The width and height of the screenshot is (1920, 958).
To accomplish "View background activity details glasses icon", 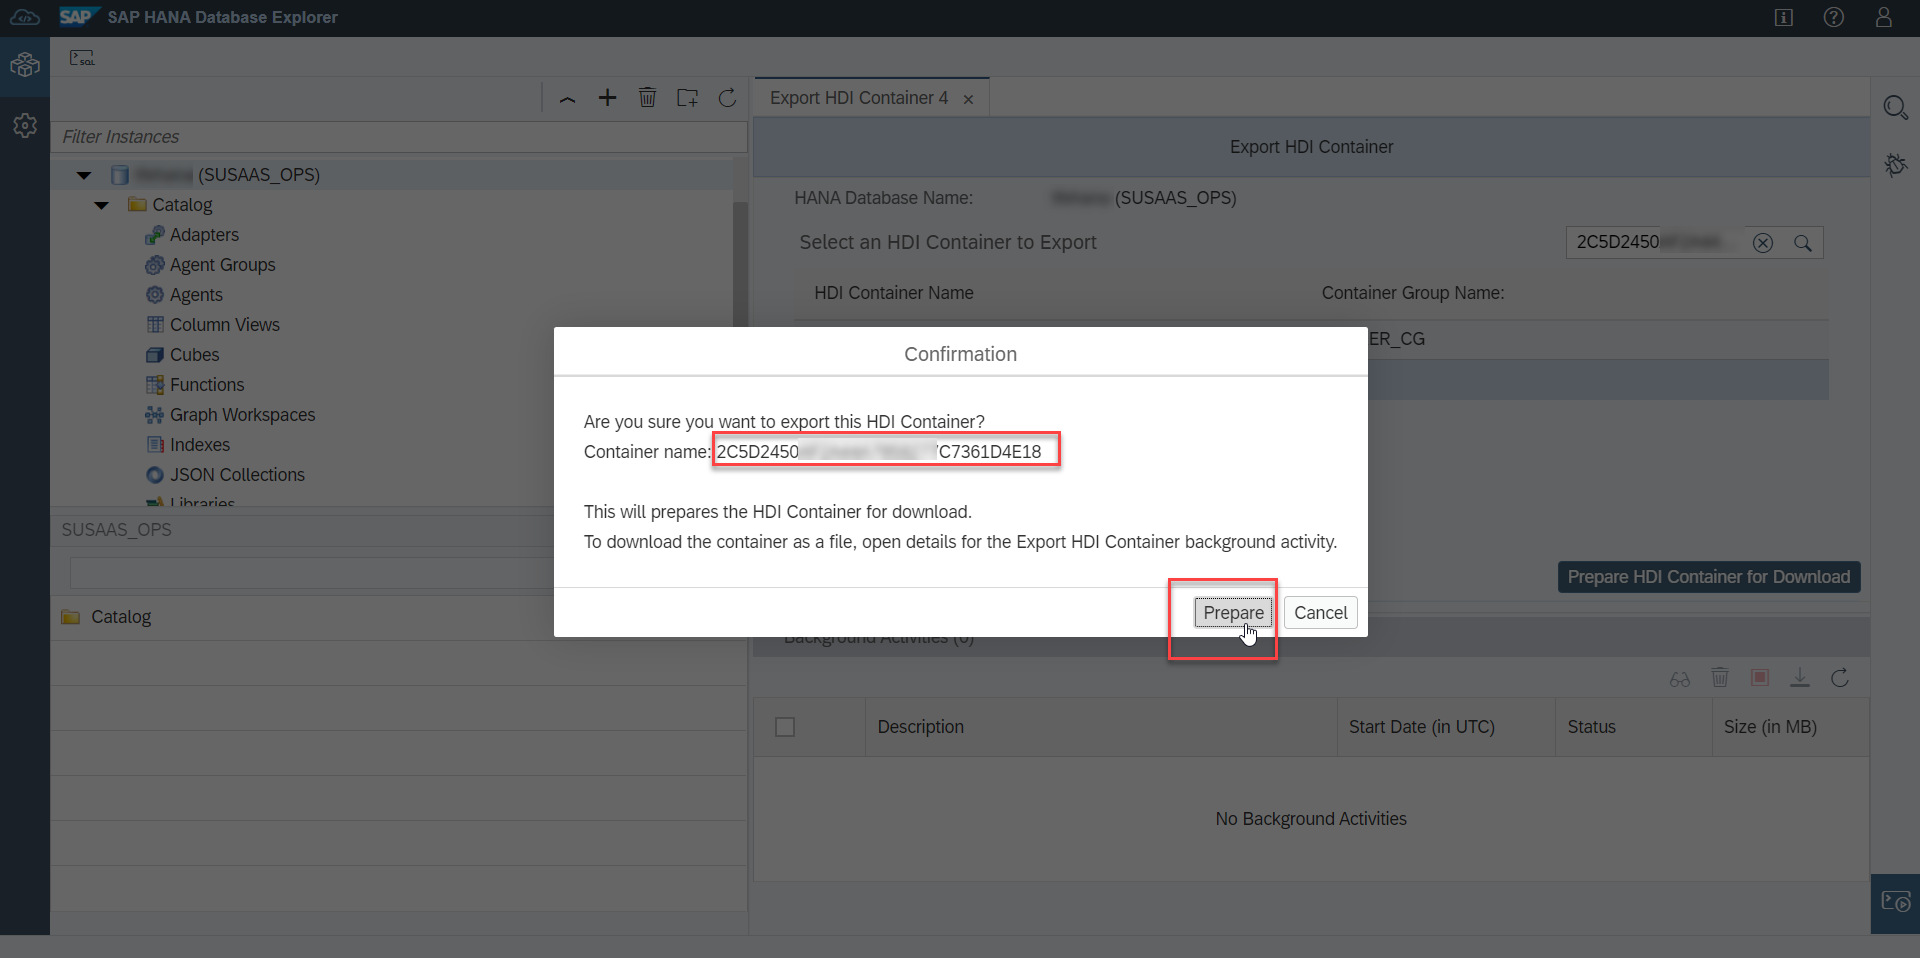I will pyautogui.click(x=1680, y=679).
